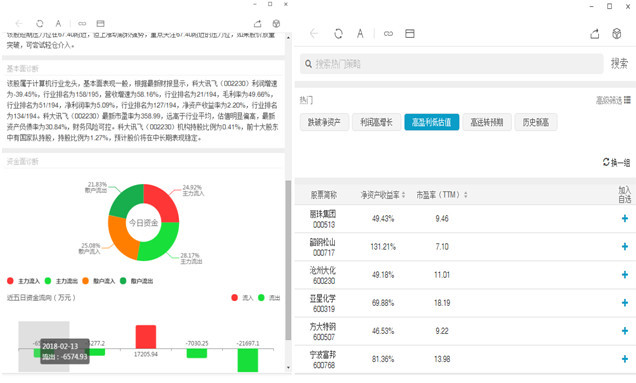Toggle 流出 legend of five-day flow chart
636x383 pixels.
pyautogui.click(x=269, y=298)
